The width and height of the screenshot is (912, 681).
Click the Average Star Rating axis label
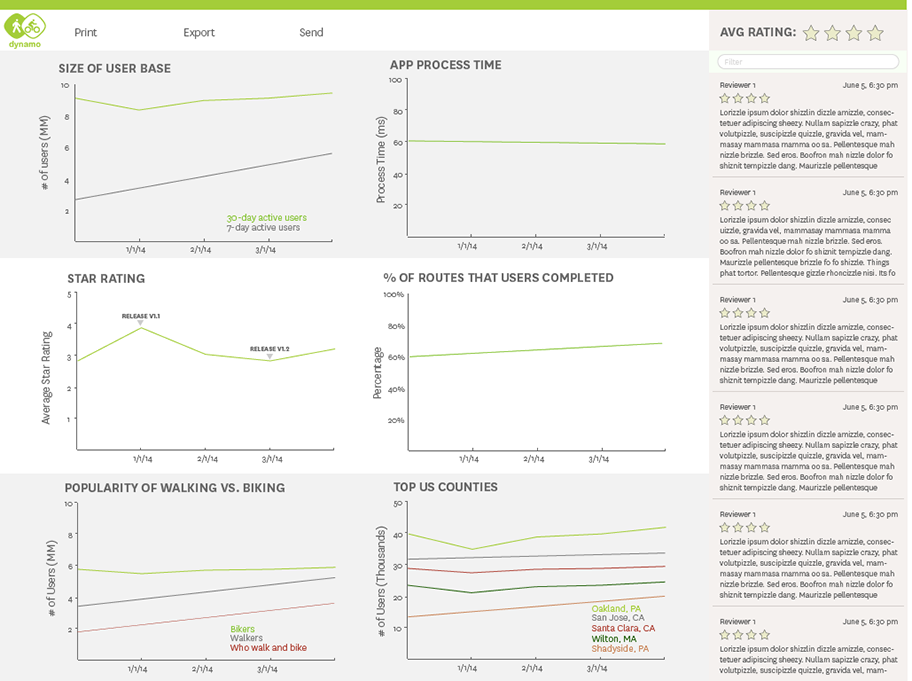pos(46,378)
